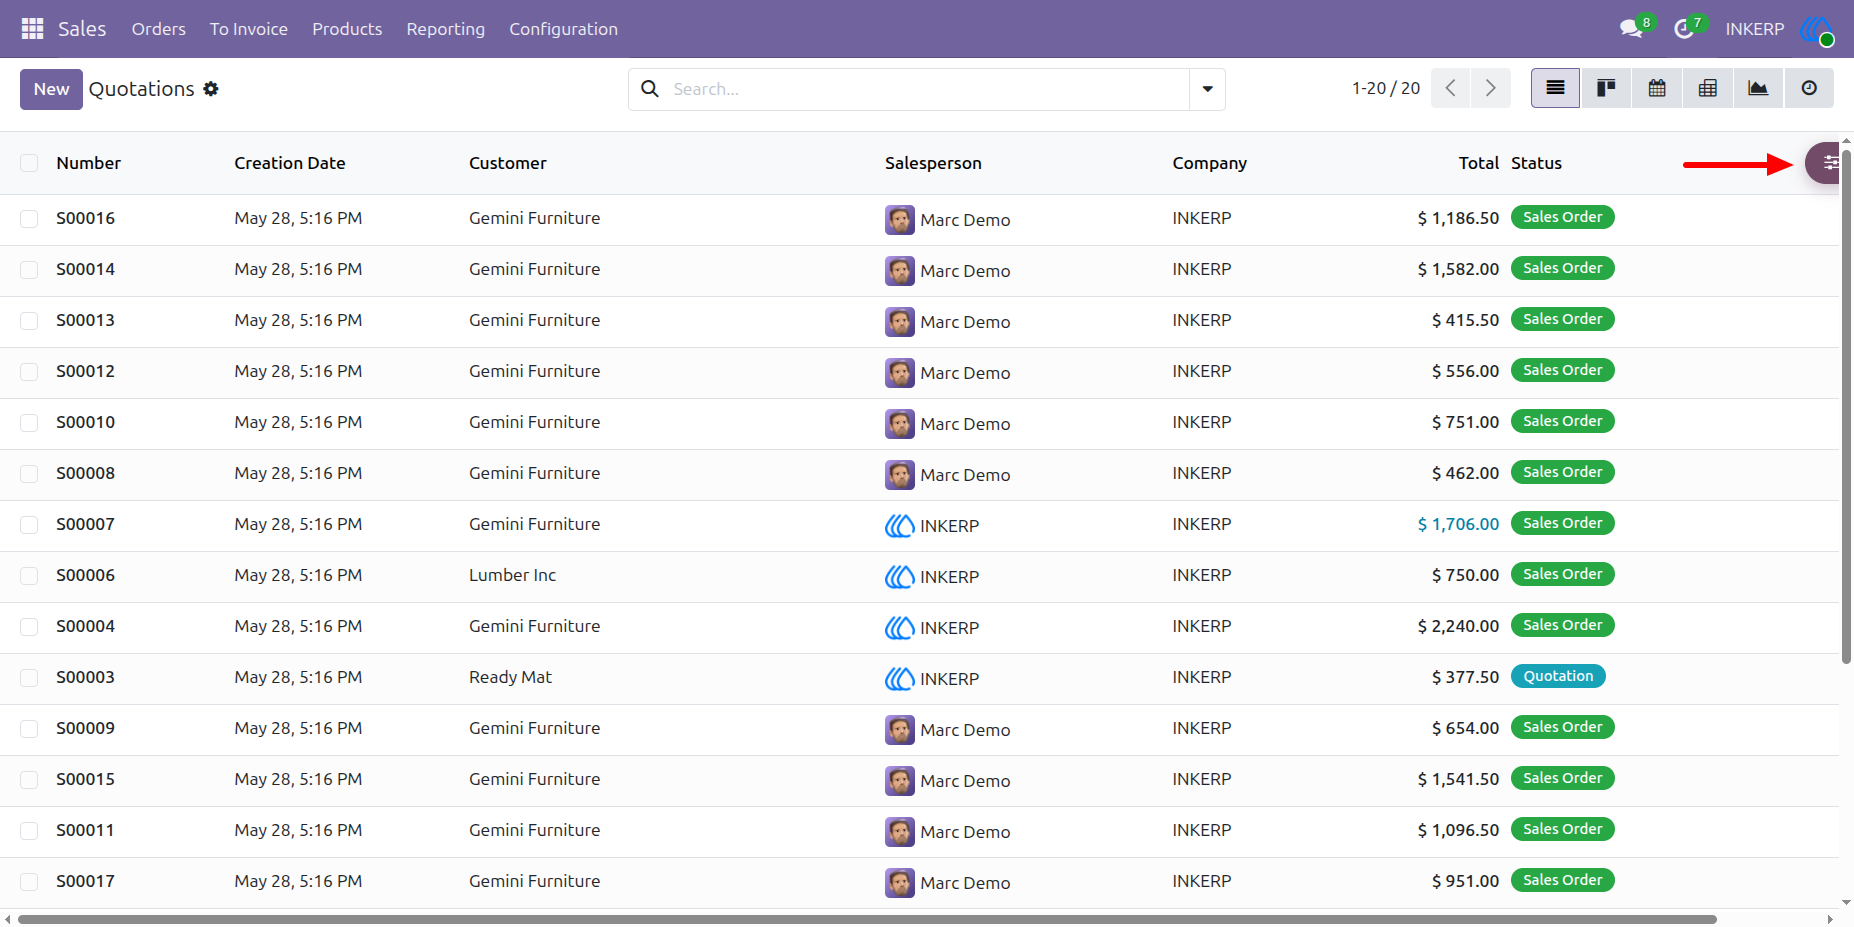Open the conversations chat icon with badge 8

(1634, 28)
